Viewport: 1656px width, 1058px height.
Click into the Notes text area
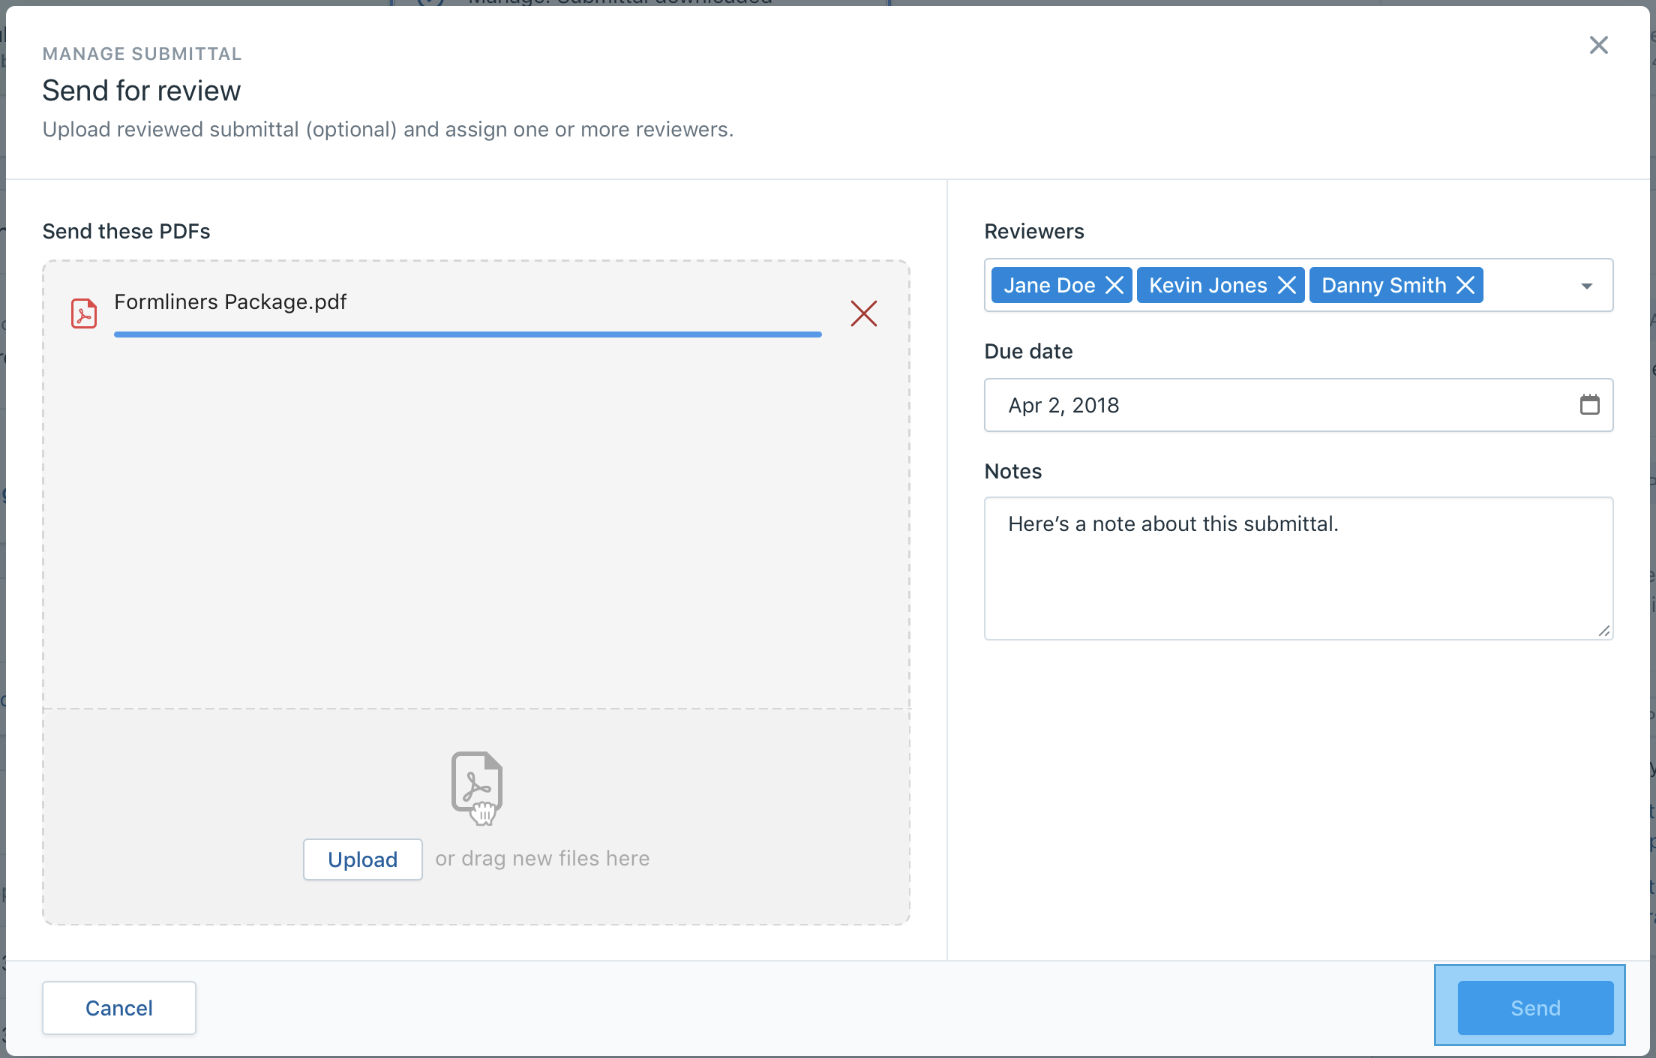pos(1298,568)
